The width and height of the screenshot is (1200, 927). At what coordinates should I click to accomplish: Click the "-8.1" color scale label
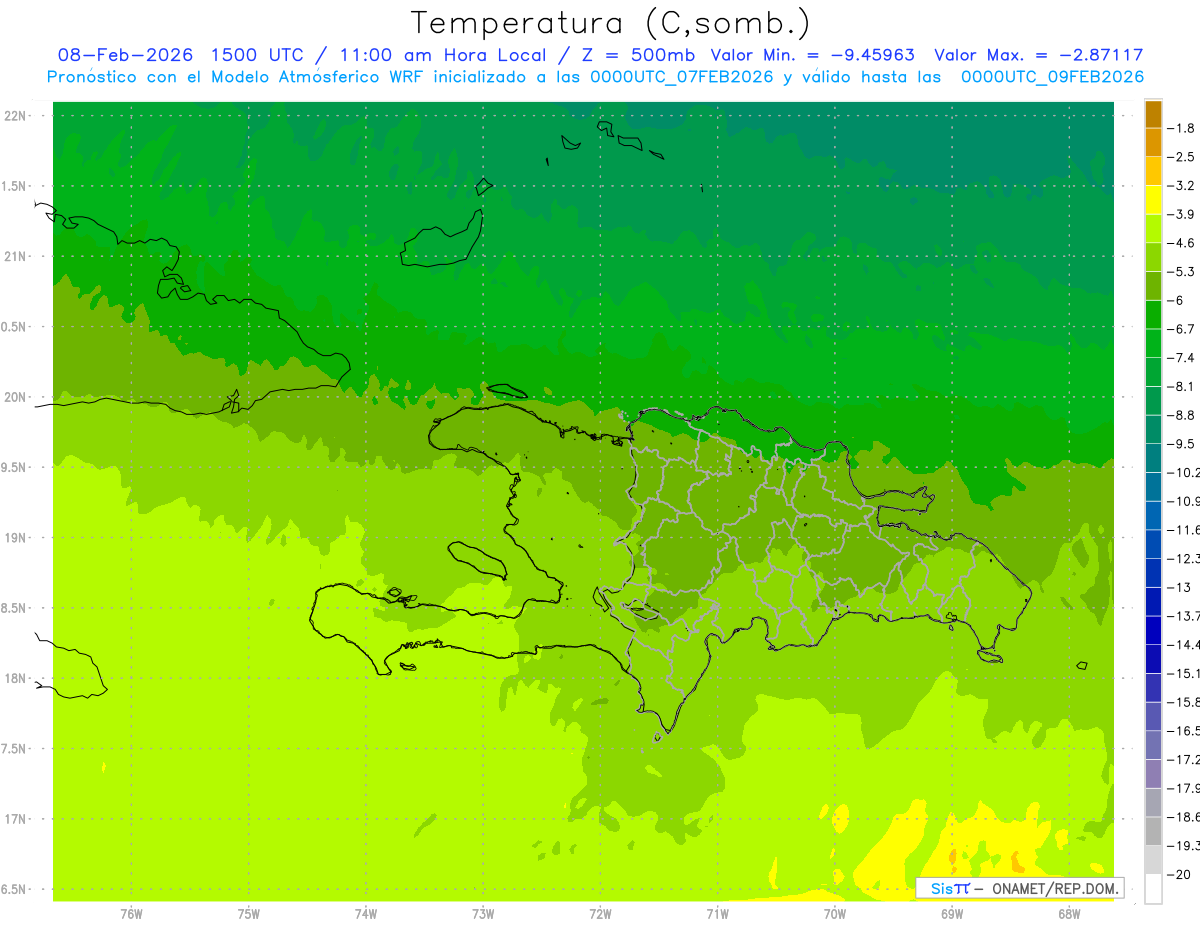[x=1183, y=386]
